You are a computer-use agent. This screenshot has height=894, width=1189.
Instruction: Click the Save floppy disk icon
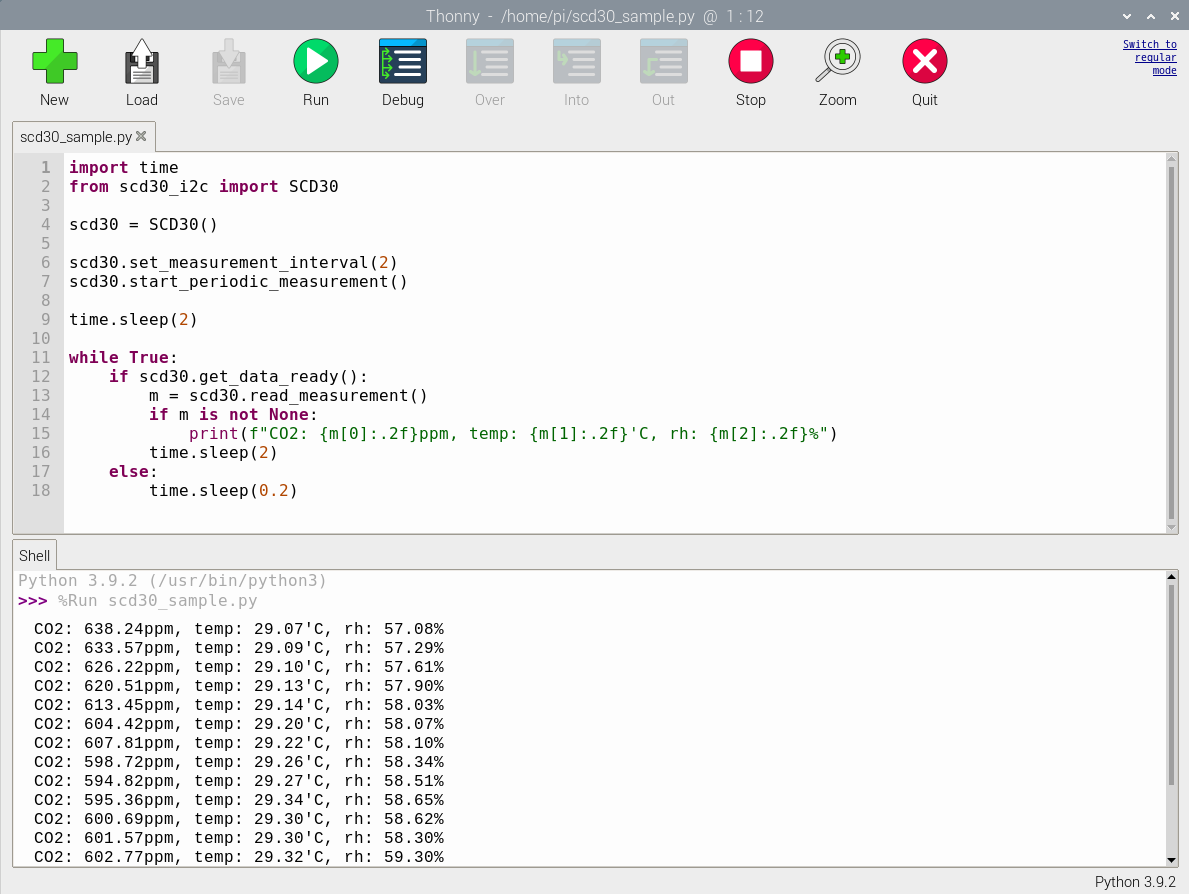click(x=228, y=62)
